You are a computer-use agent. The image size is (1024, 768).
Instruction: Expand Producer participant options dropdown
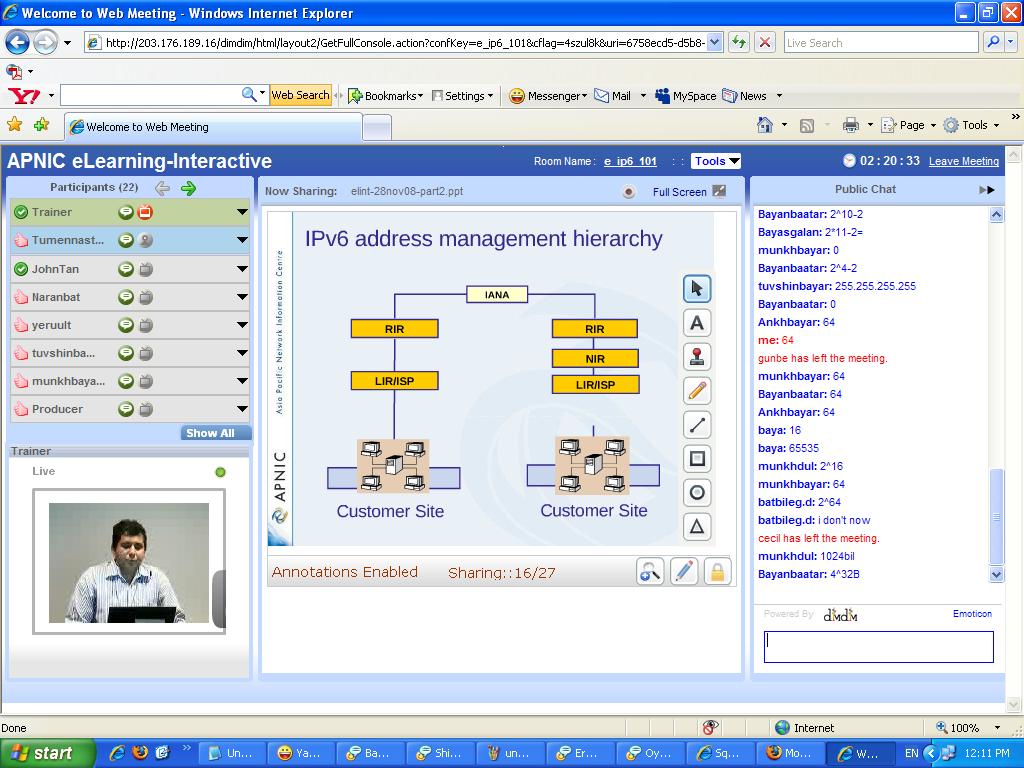(242, 409)
